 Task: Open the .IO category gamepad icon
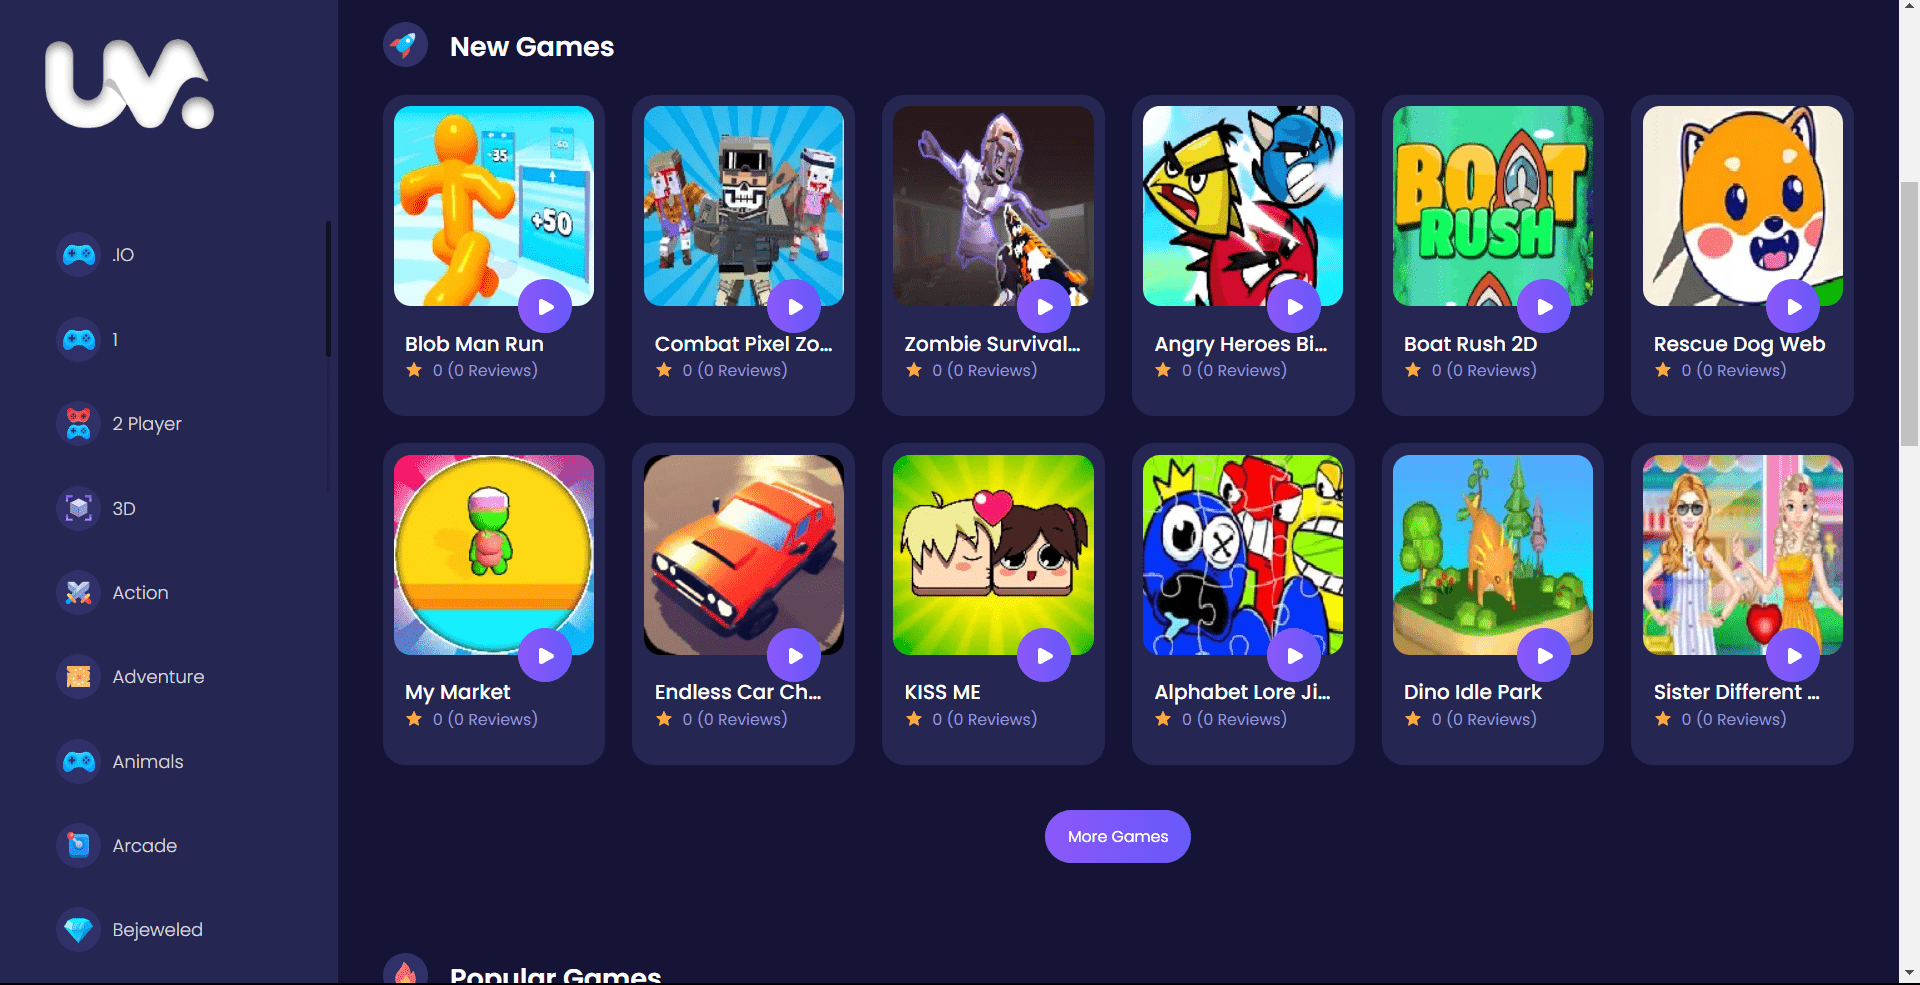79,255
